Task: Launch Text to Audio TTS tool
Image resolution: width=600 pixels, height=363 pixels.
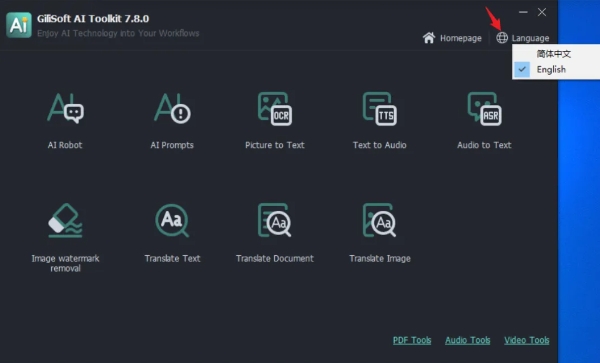Action: click(x=380, y=120)
